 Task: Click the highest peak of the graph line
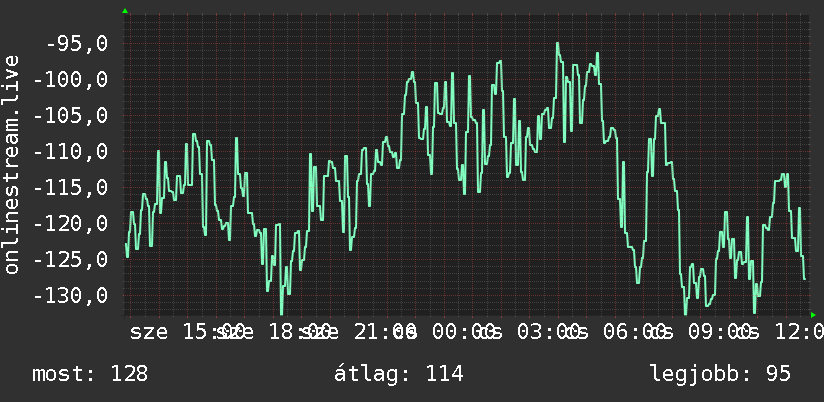(557, 44)
